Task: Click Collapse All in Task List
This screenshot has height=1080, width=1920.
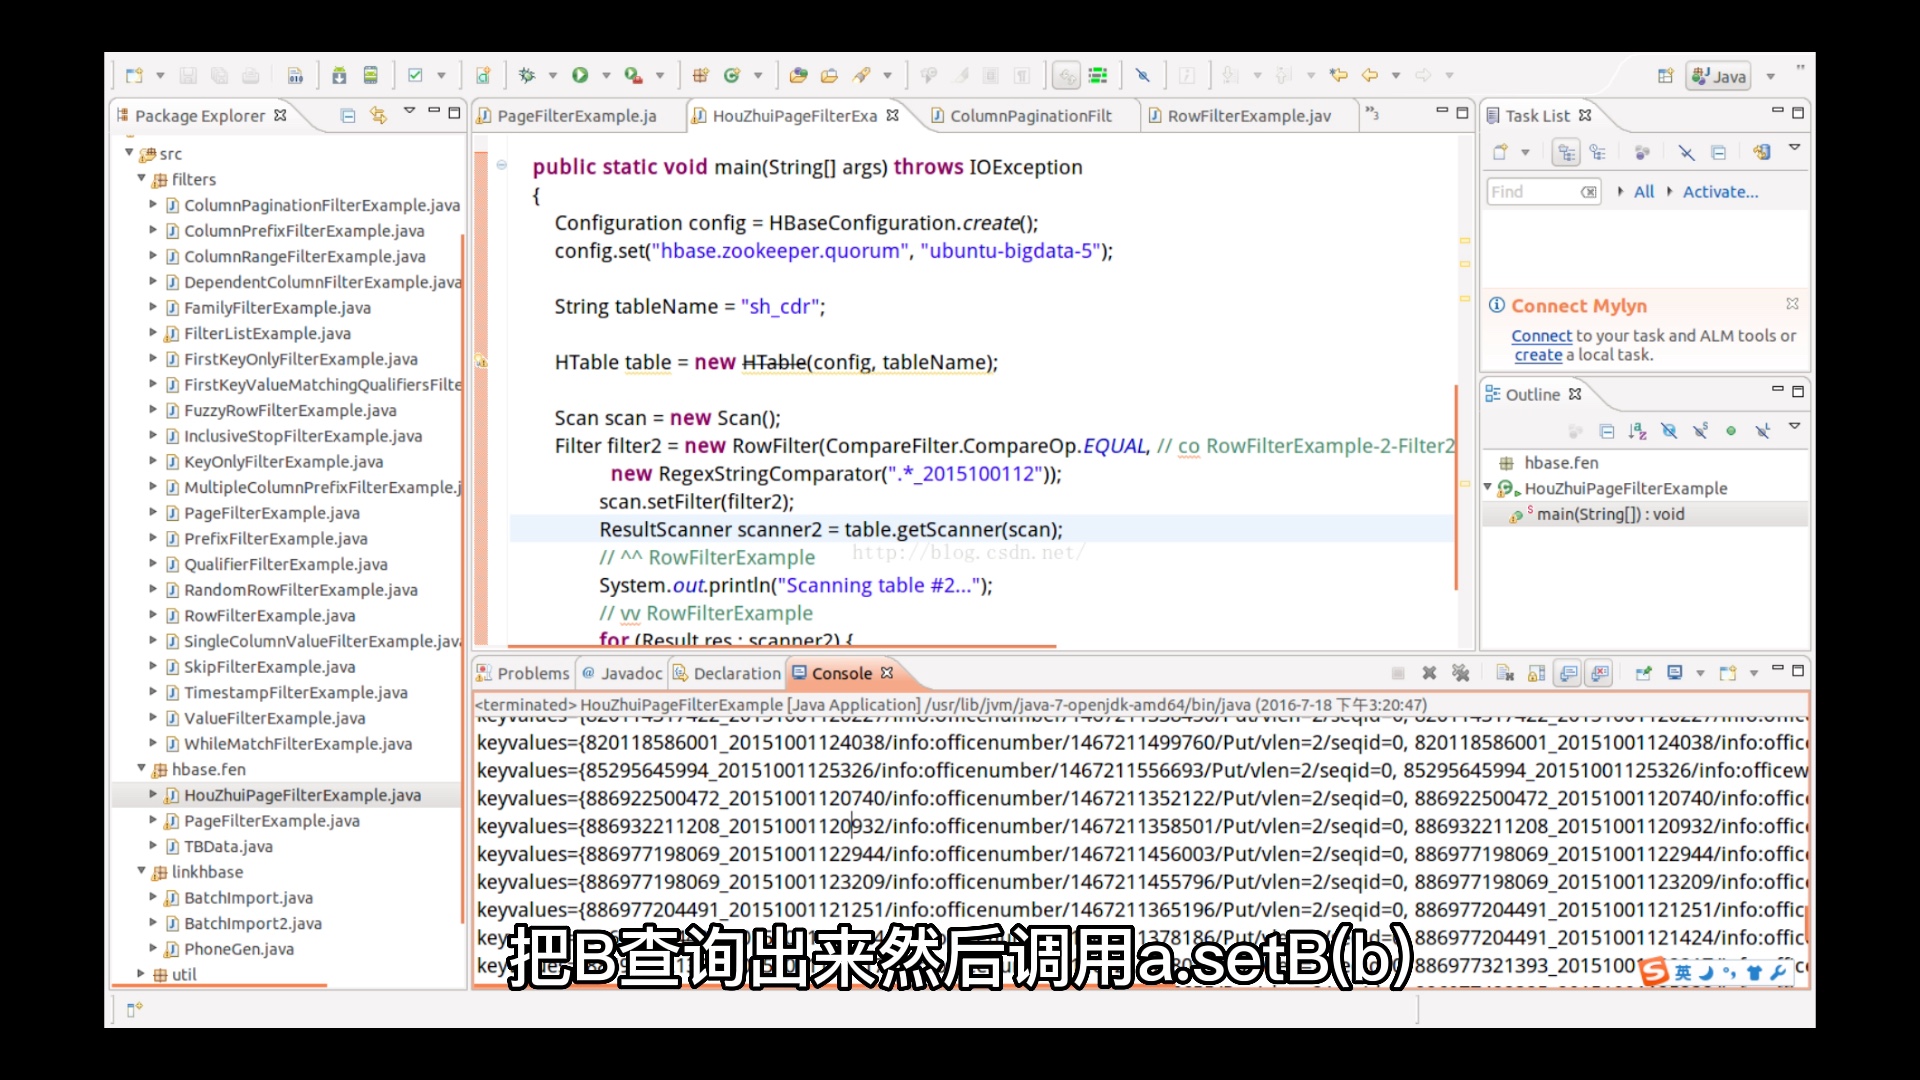Action: pos(1718,152)
